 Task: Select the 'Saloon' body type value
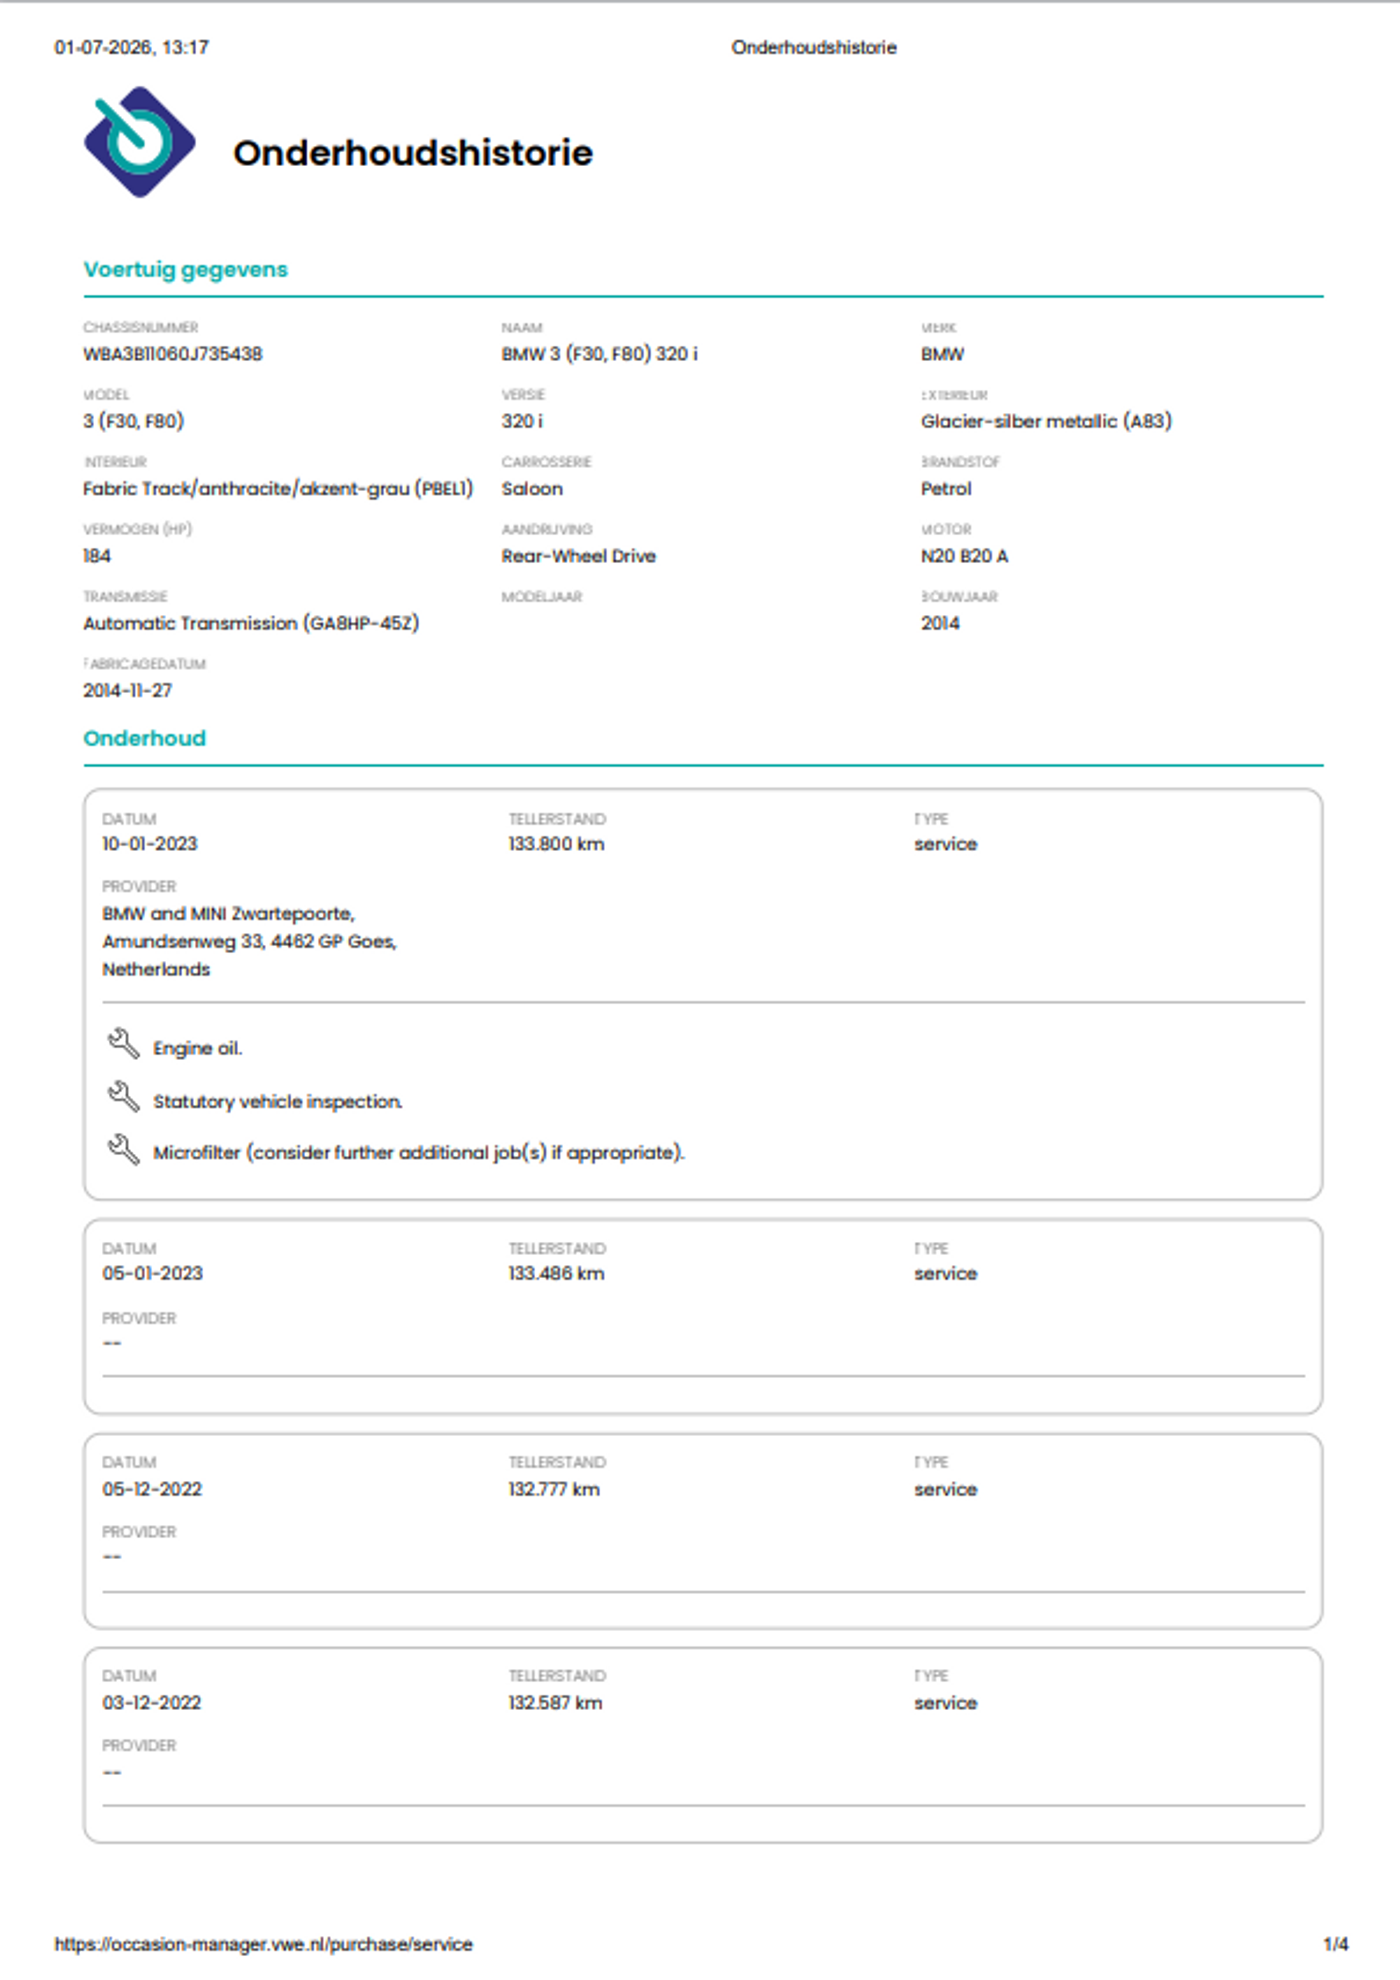tap(532, 488)
